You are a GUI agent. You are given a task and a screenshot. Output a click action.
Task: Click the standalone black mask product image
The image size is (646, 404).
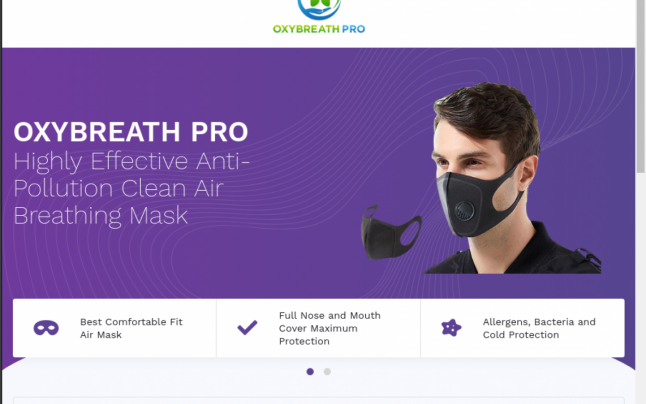pos(391,232)
